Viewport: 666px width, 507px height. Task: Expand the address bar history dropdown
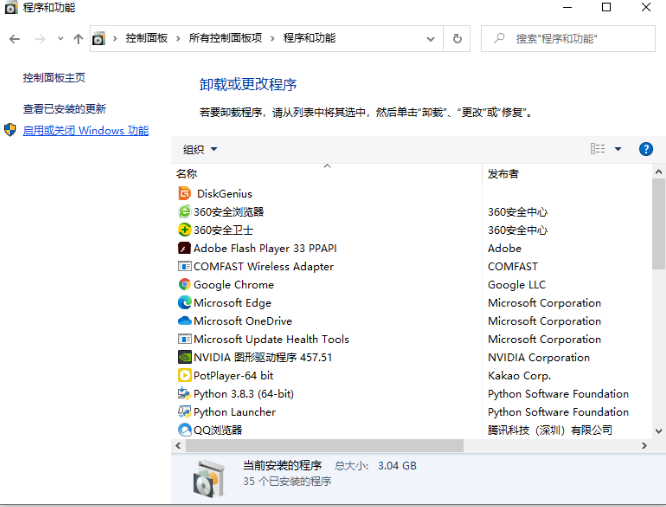point(430,38)
